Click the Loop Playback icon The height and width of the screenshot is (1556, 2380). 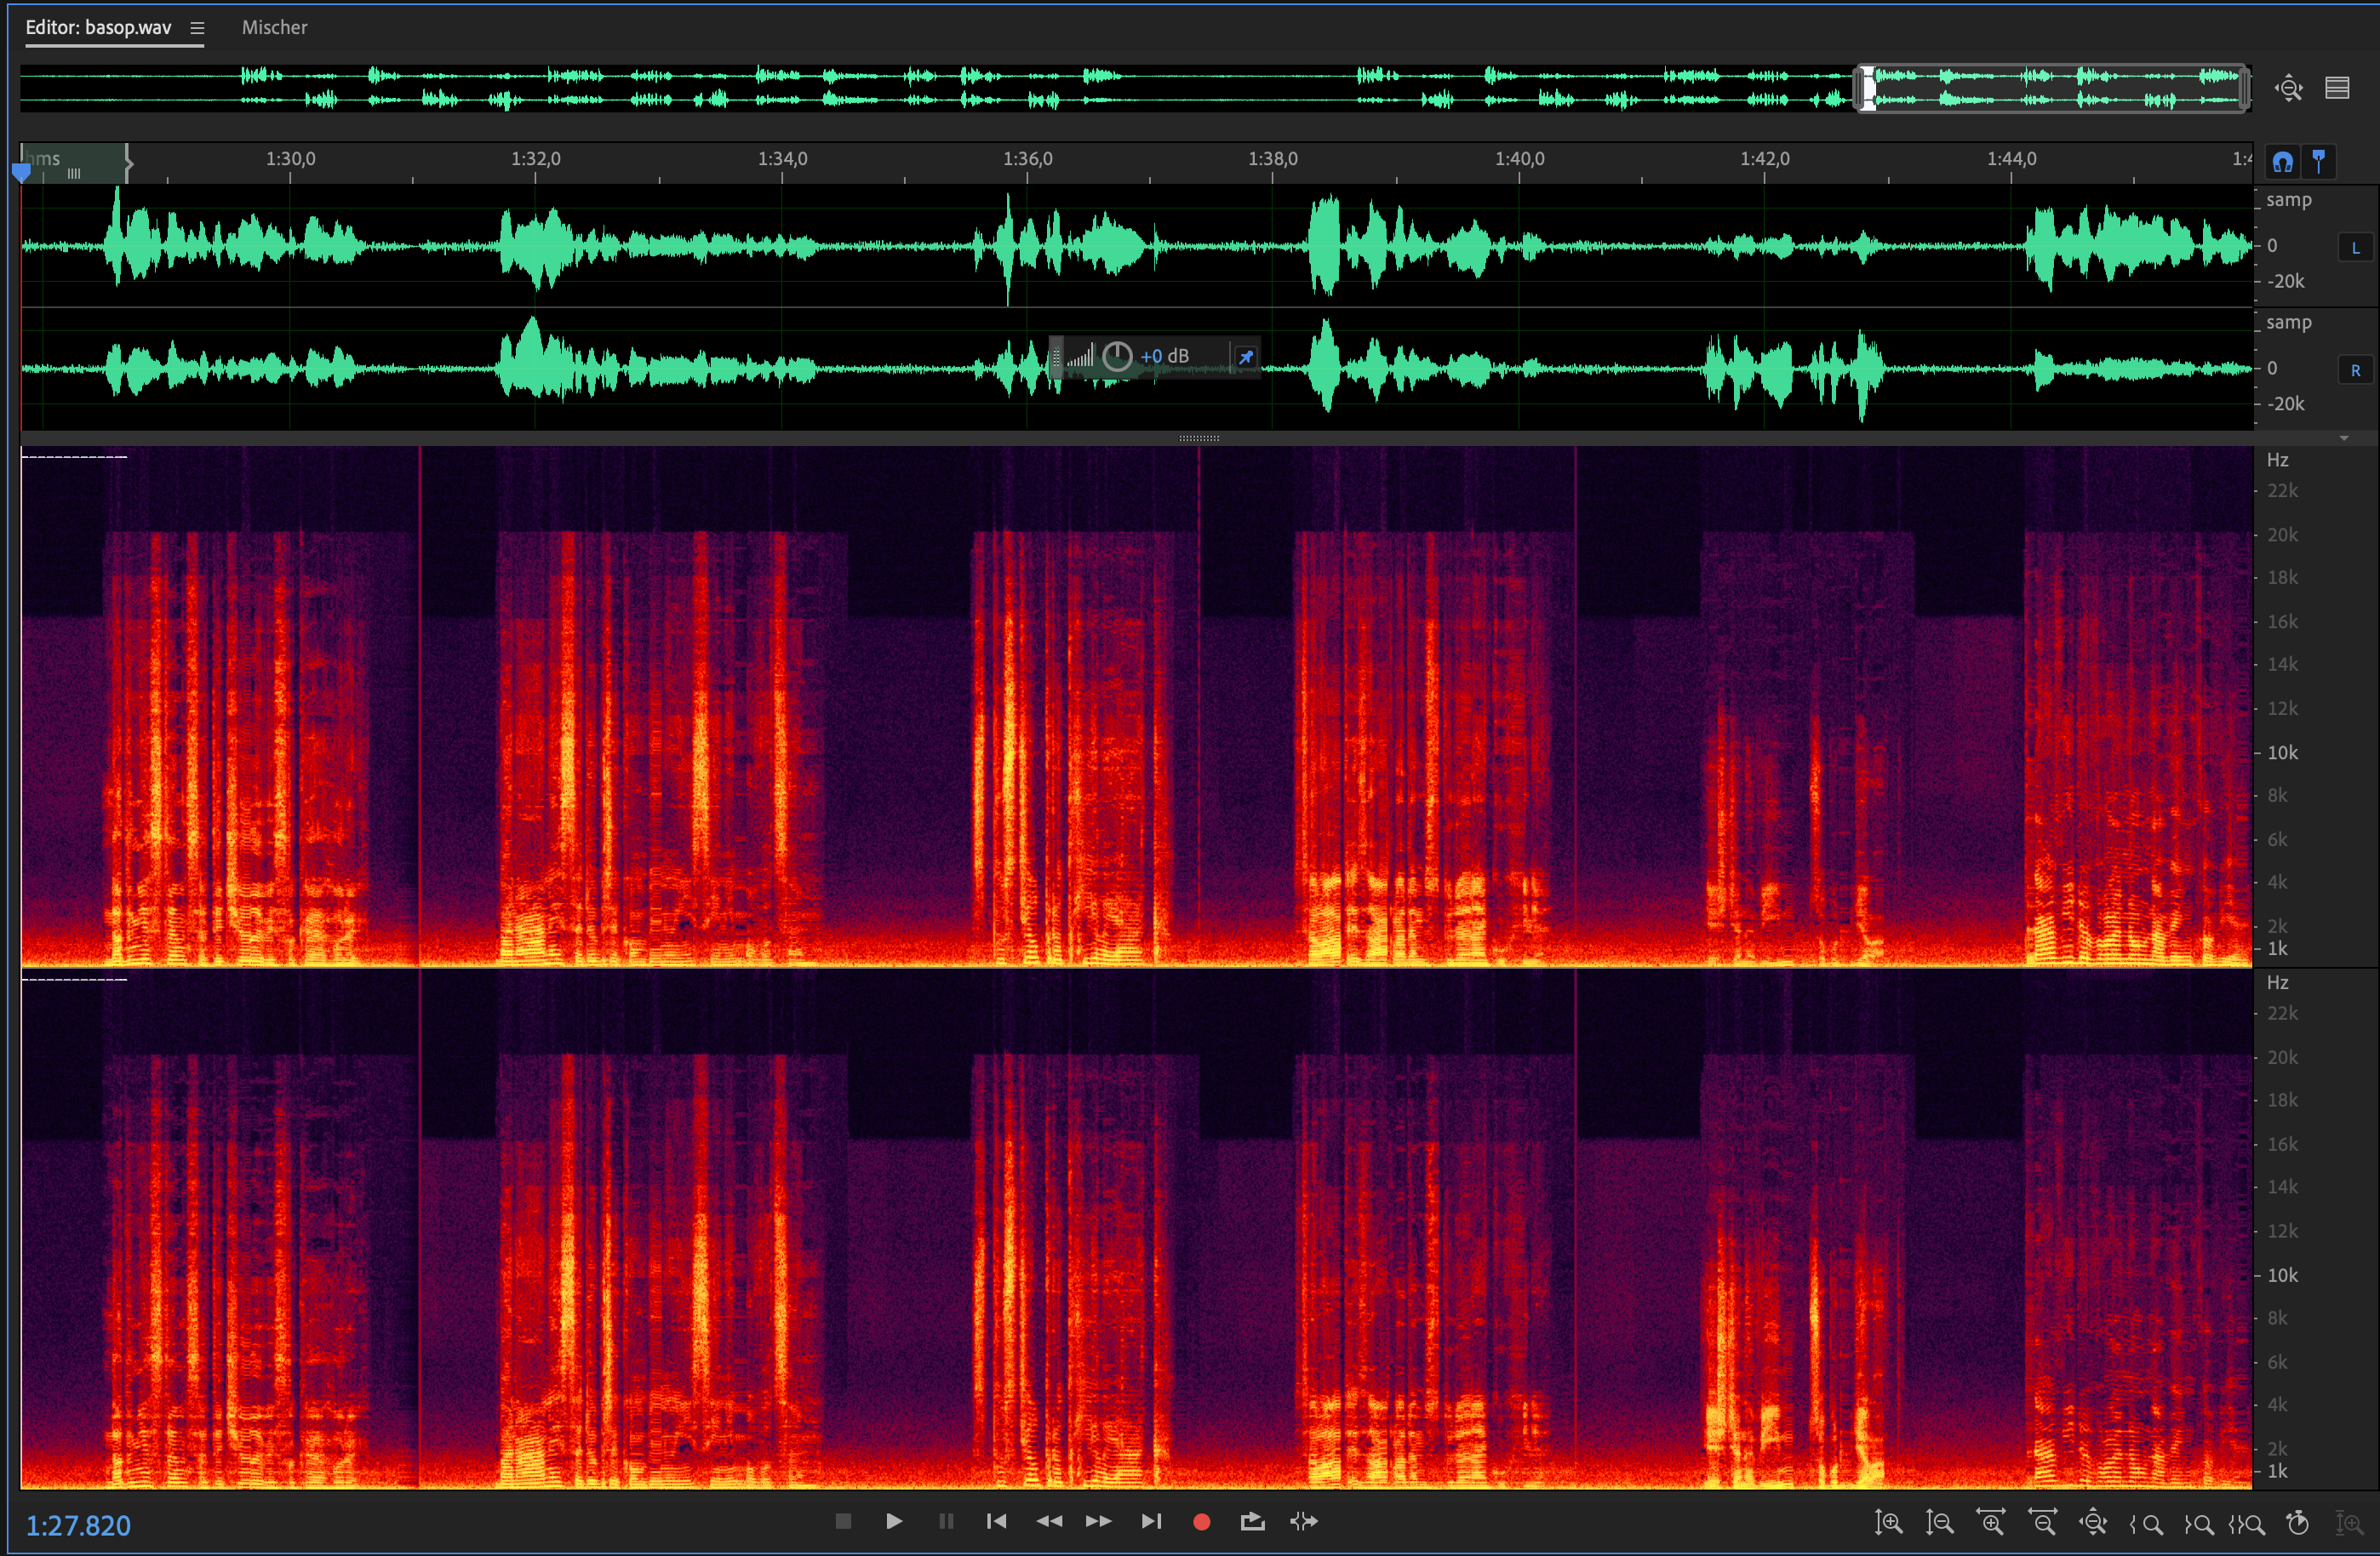[1252, 1522]
